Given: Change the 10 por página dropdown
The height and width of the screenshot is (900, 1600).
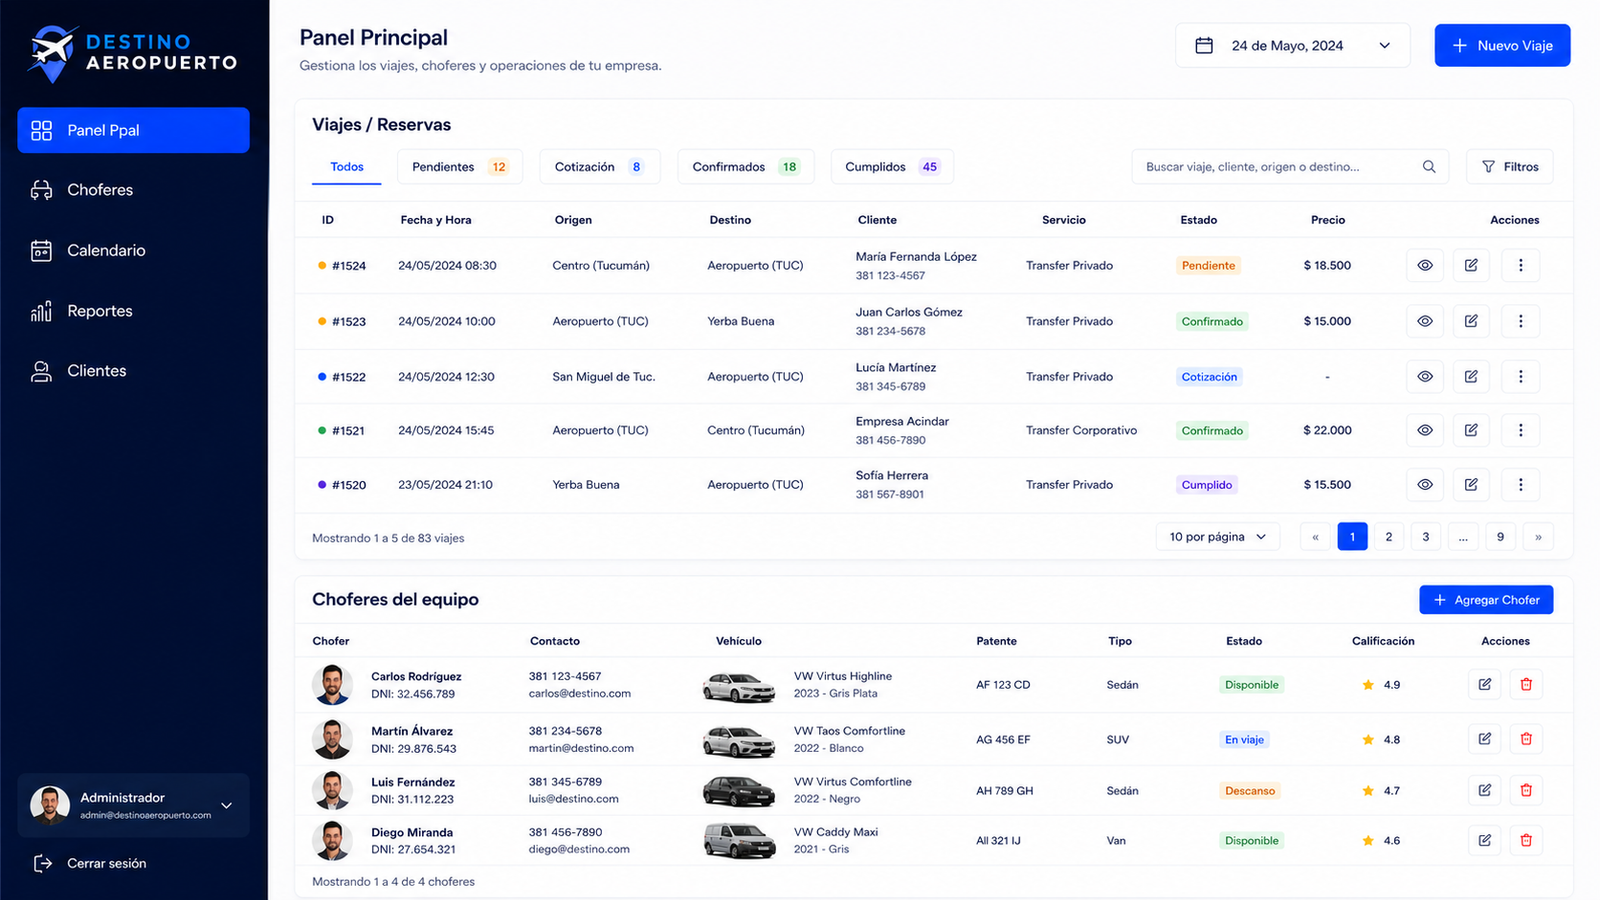Looking at the screenshot, I should click(1217, 537).
